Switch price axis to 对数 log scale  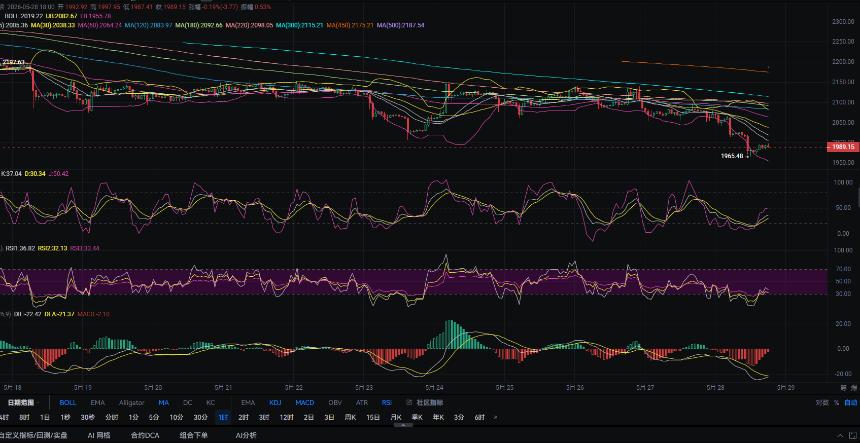pos(821,402)
